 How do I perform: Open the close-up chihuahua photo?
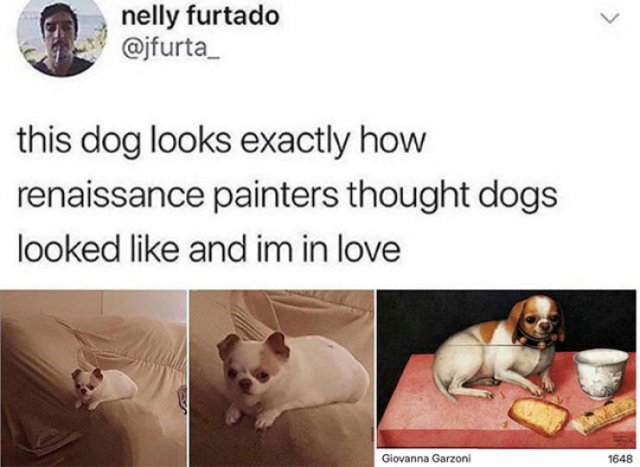click(x=282, y=378)
